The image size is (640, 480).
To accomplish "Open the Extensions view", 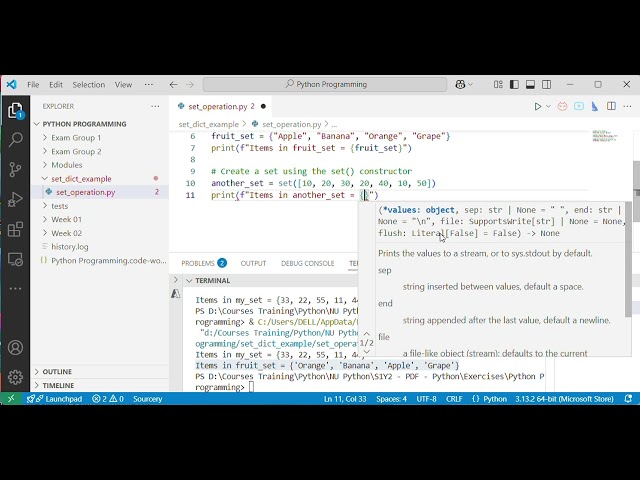I will pos(15,229).
